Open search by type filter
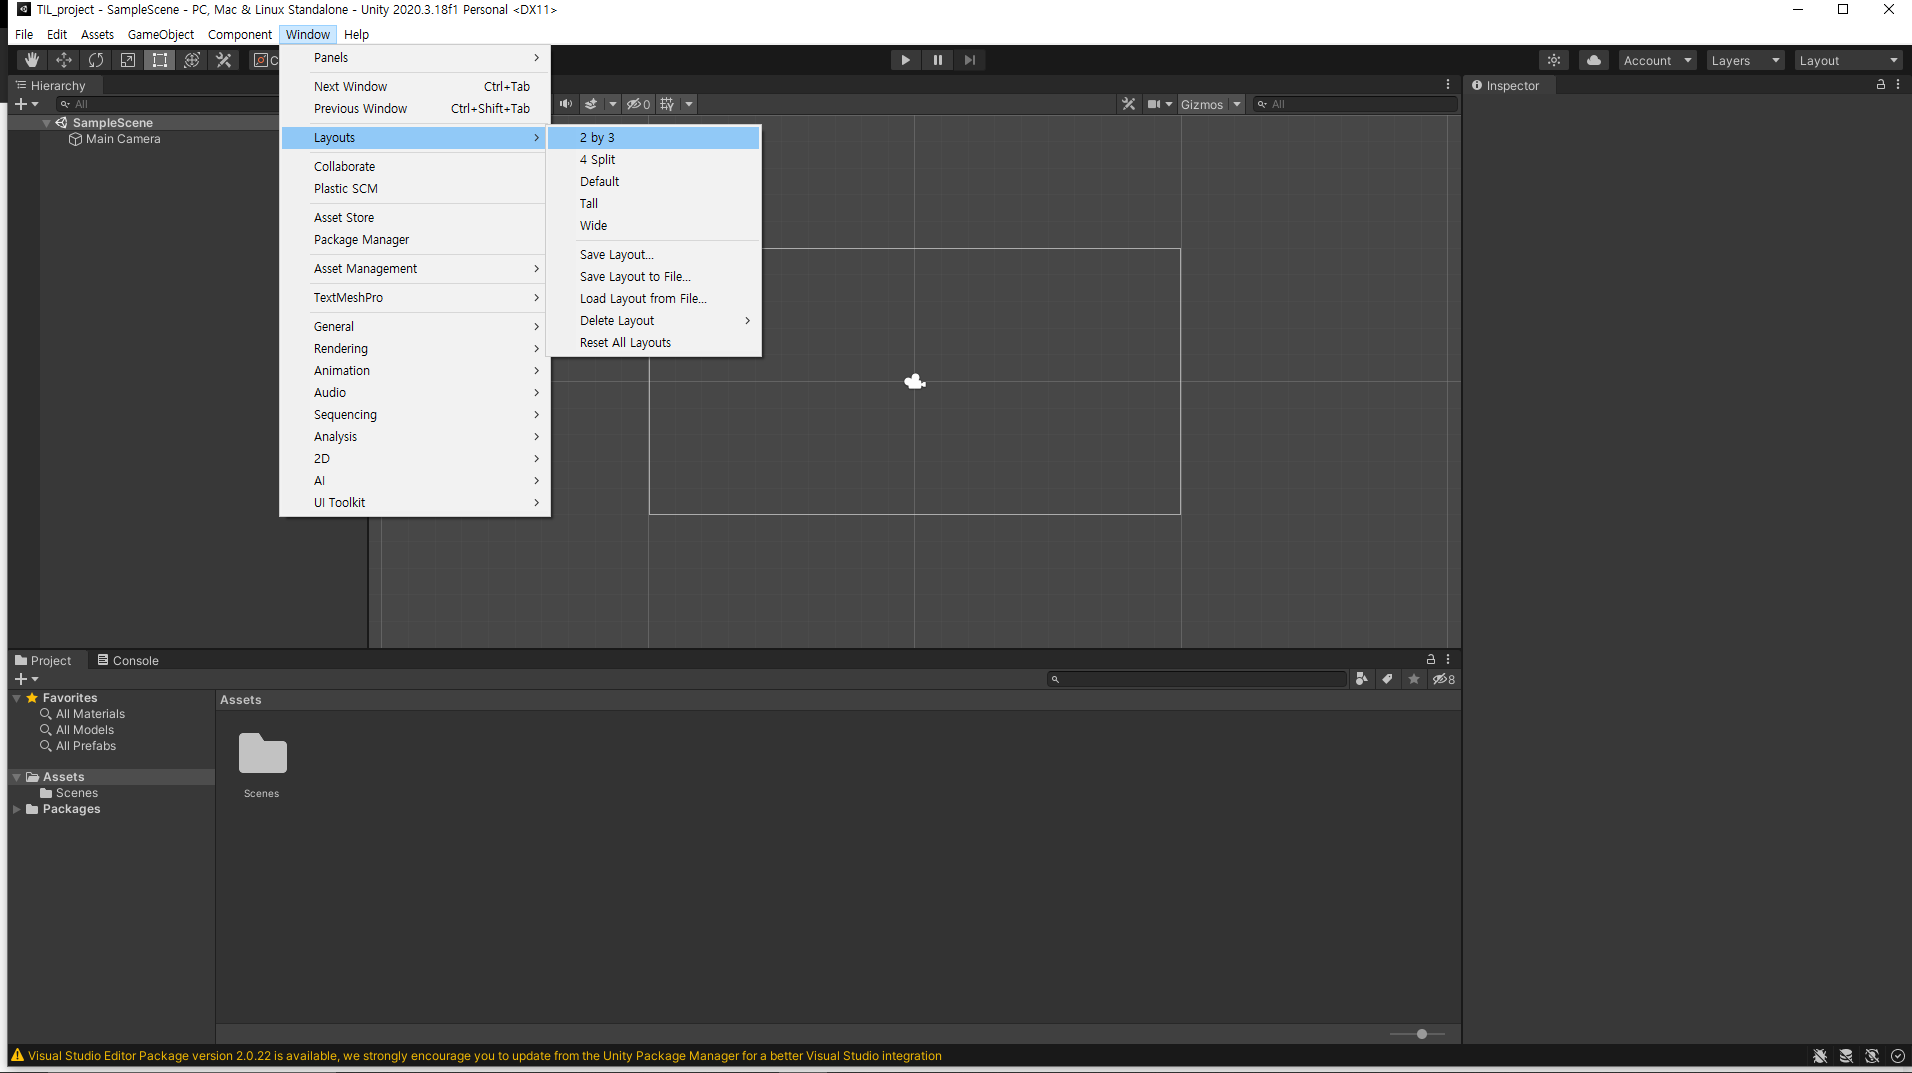This screenshot has width=1912, height=1073. pyautogui.click(x=1362, y=679)
